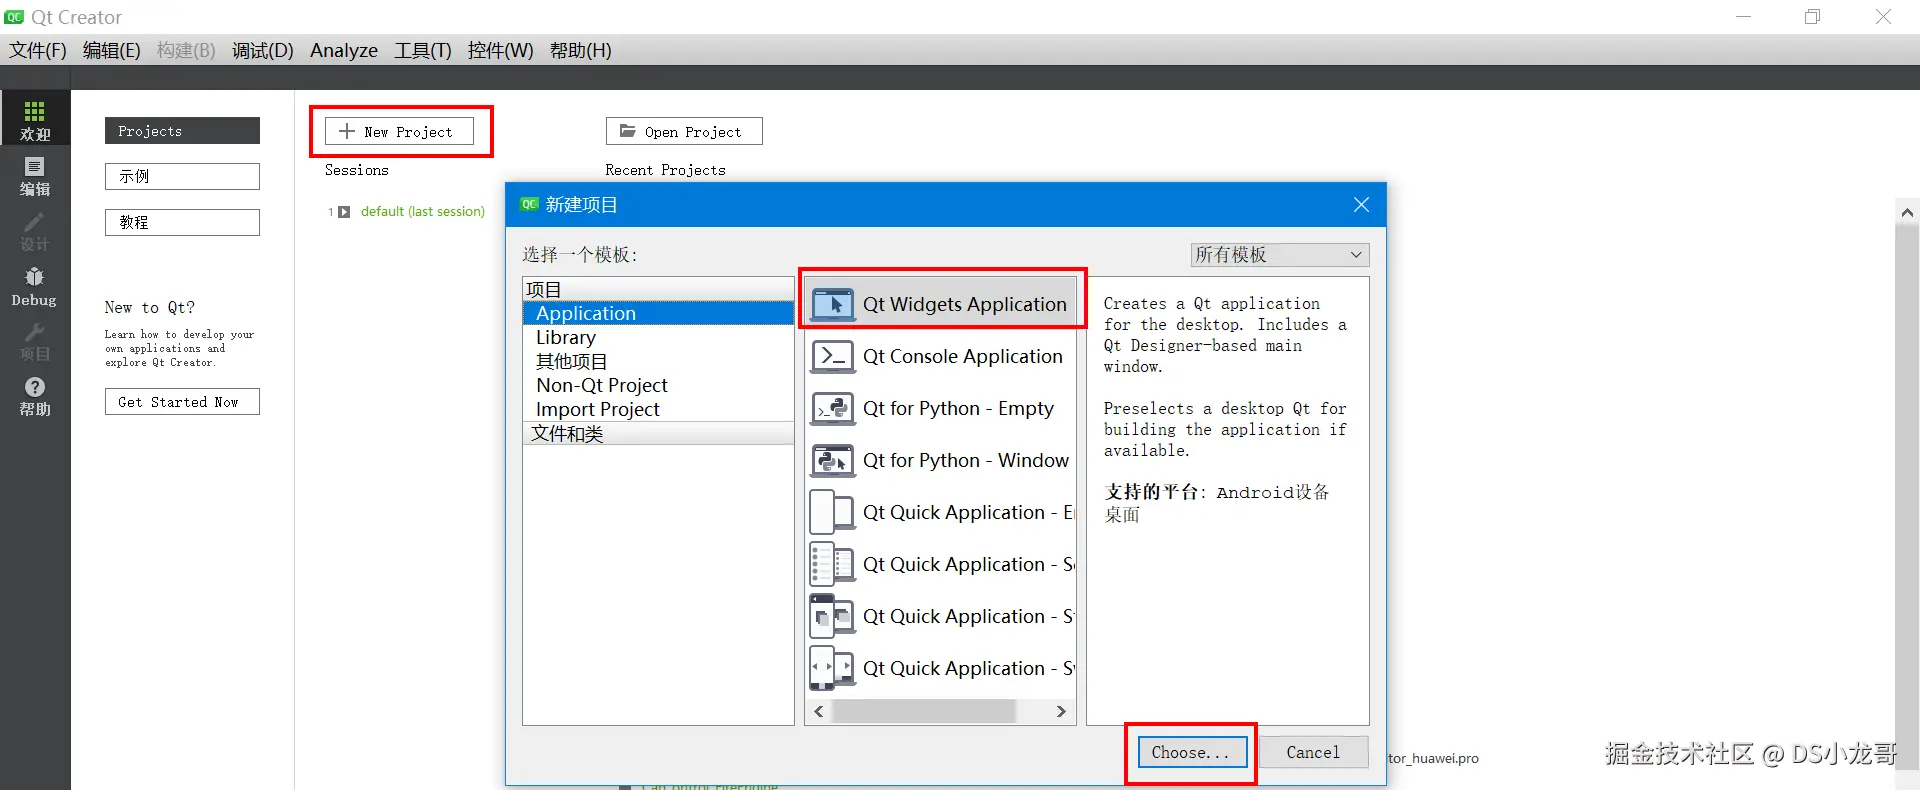
Task: Open the 工具(T) menu
Action: click(423, 50)
